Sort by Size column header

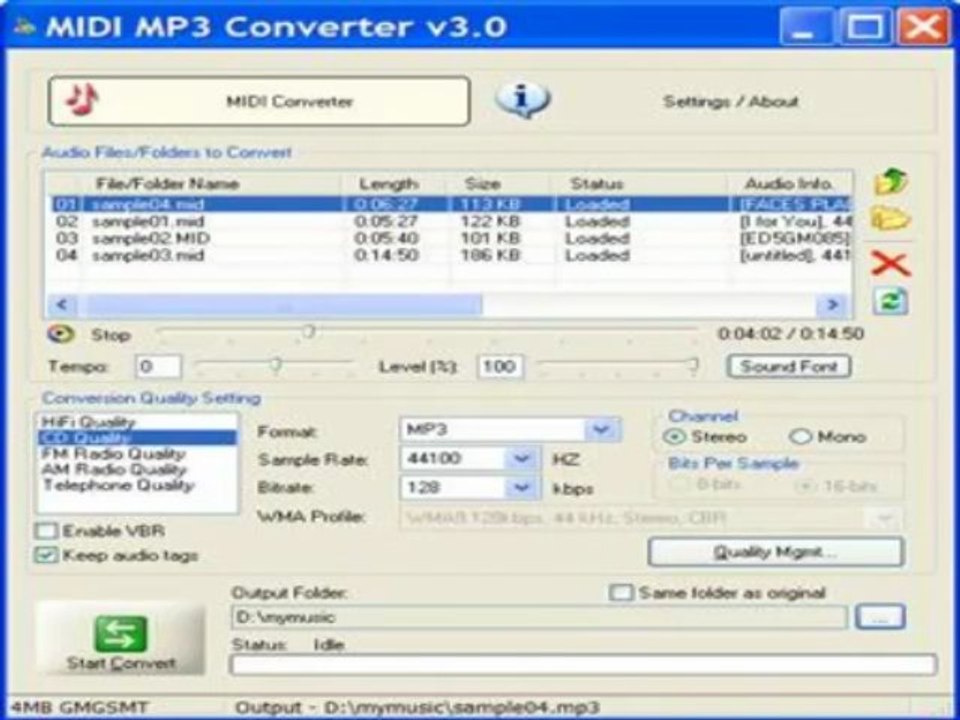click(x=501, y=184)
